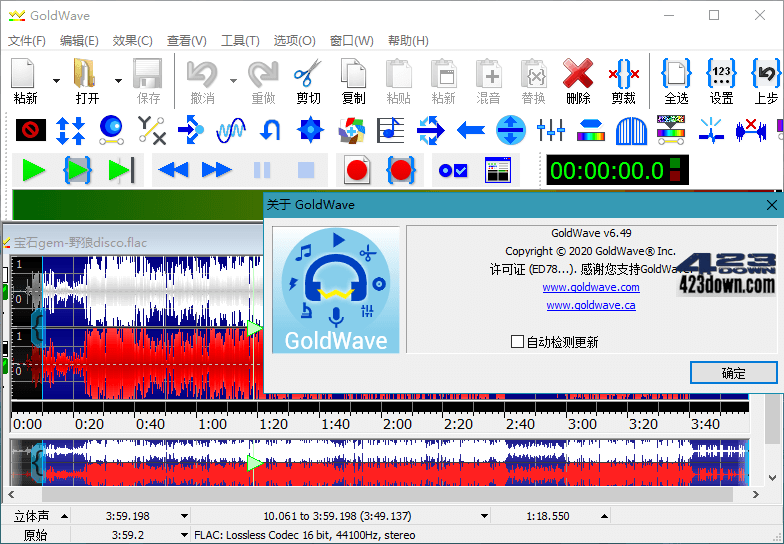Click the 剪裁 (Trim) icon
The height and width of the screenshot is (544, 784).
(x=624, y=74)
